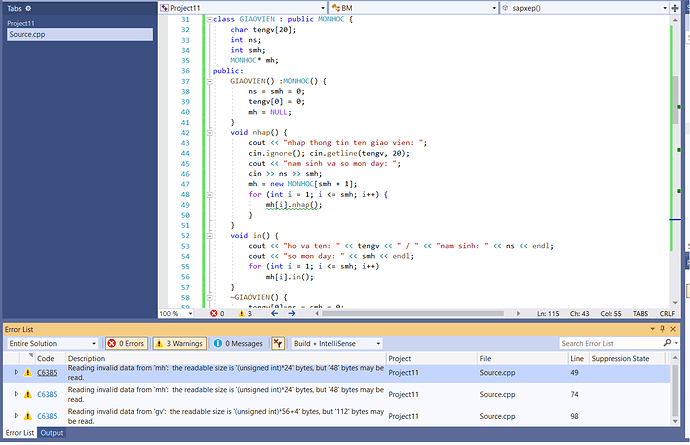Switch to the Output tab
The height and width of the screenshot is (445, 690).
[x=52, y=433]
